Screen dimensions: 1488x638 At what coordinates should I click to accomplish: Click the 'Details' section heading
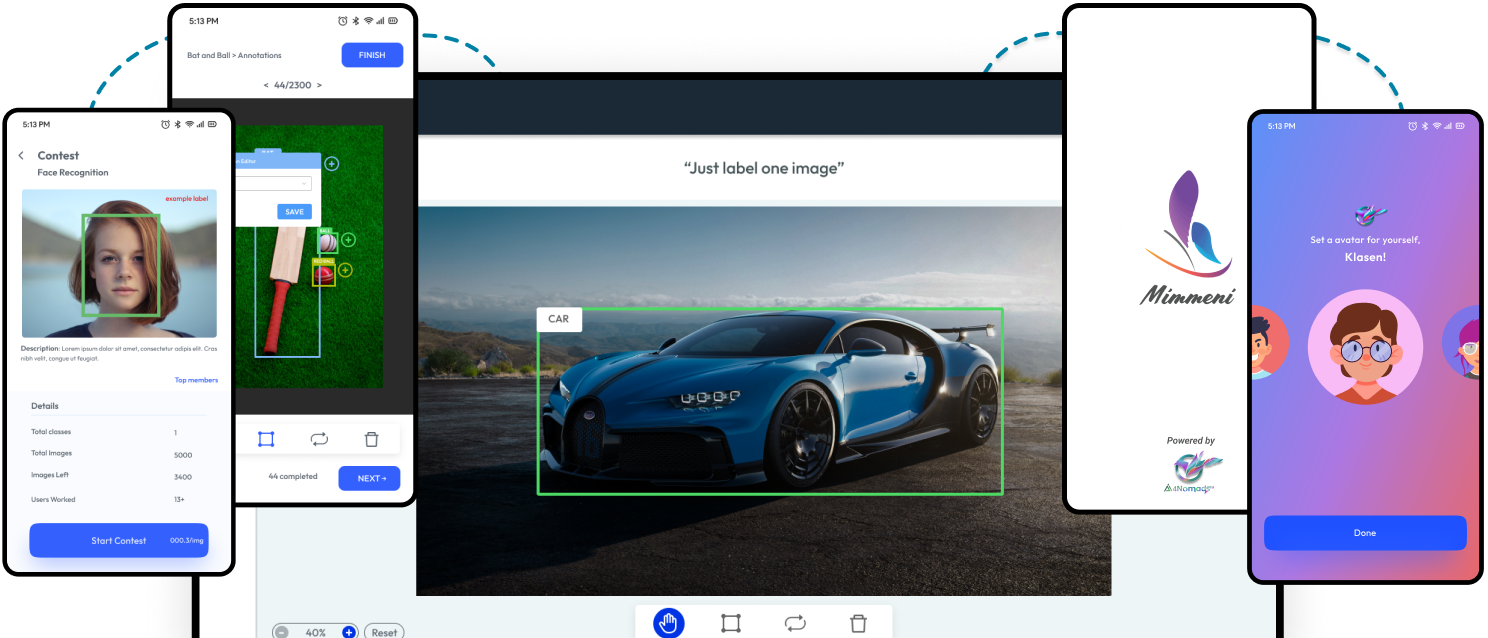pyautogui.click(x=45, y=406)
